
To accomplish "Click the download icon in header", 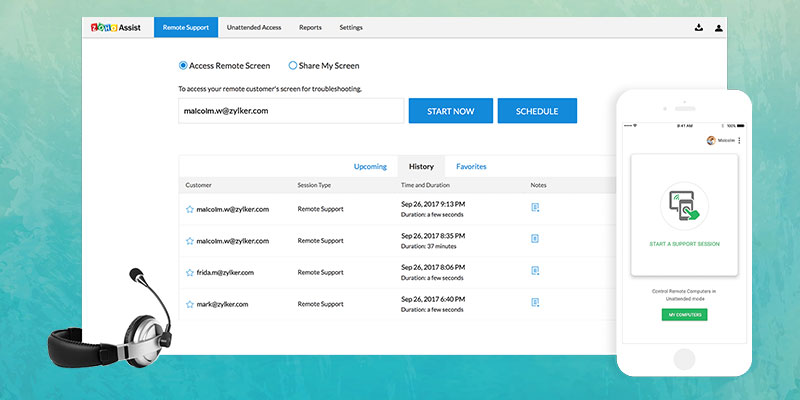I will coord(697,28).
